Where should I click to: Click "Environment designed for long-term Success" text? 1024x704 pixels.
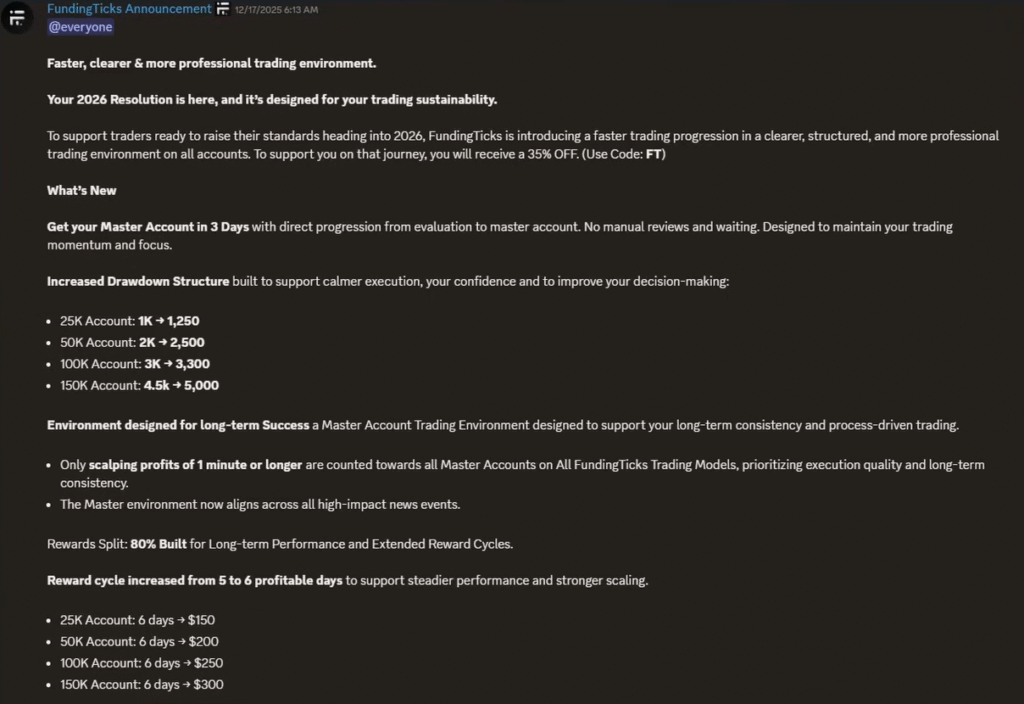coord(177,425)
